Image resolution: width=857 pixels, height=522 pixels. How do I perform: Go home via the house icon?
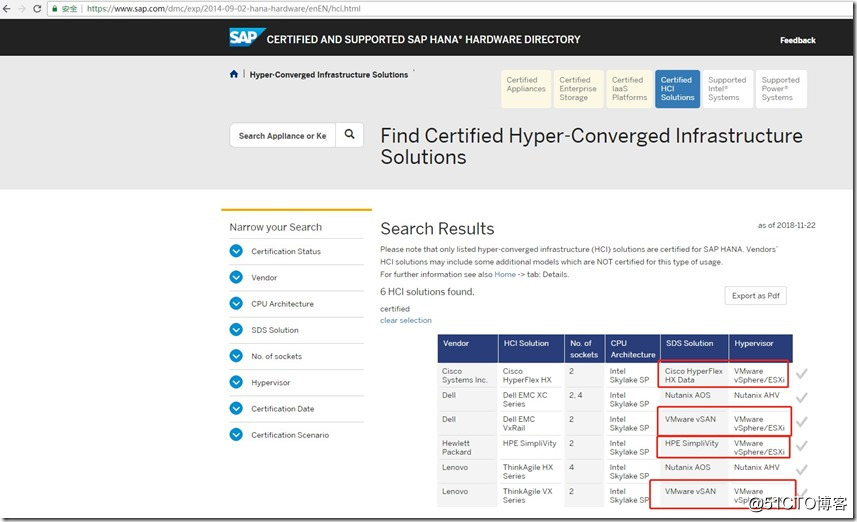[234, 74]
